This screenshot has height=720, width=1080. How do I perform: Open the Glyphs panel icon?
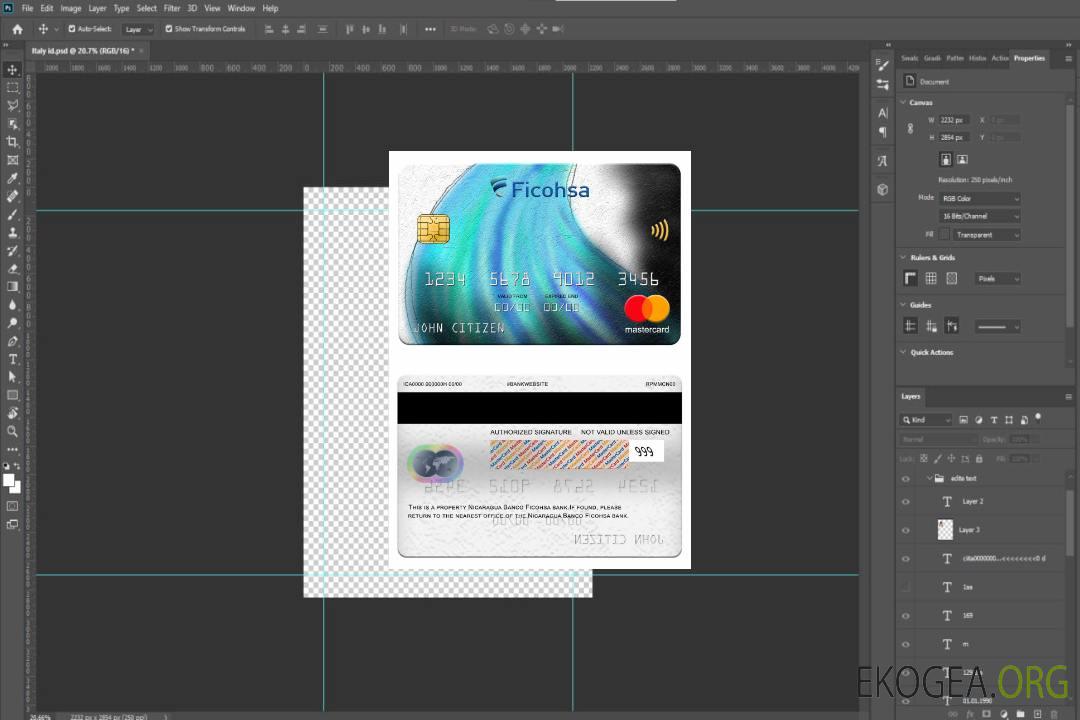tap(882, 161)
